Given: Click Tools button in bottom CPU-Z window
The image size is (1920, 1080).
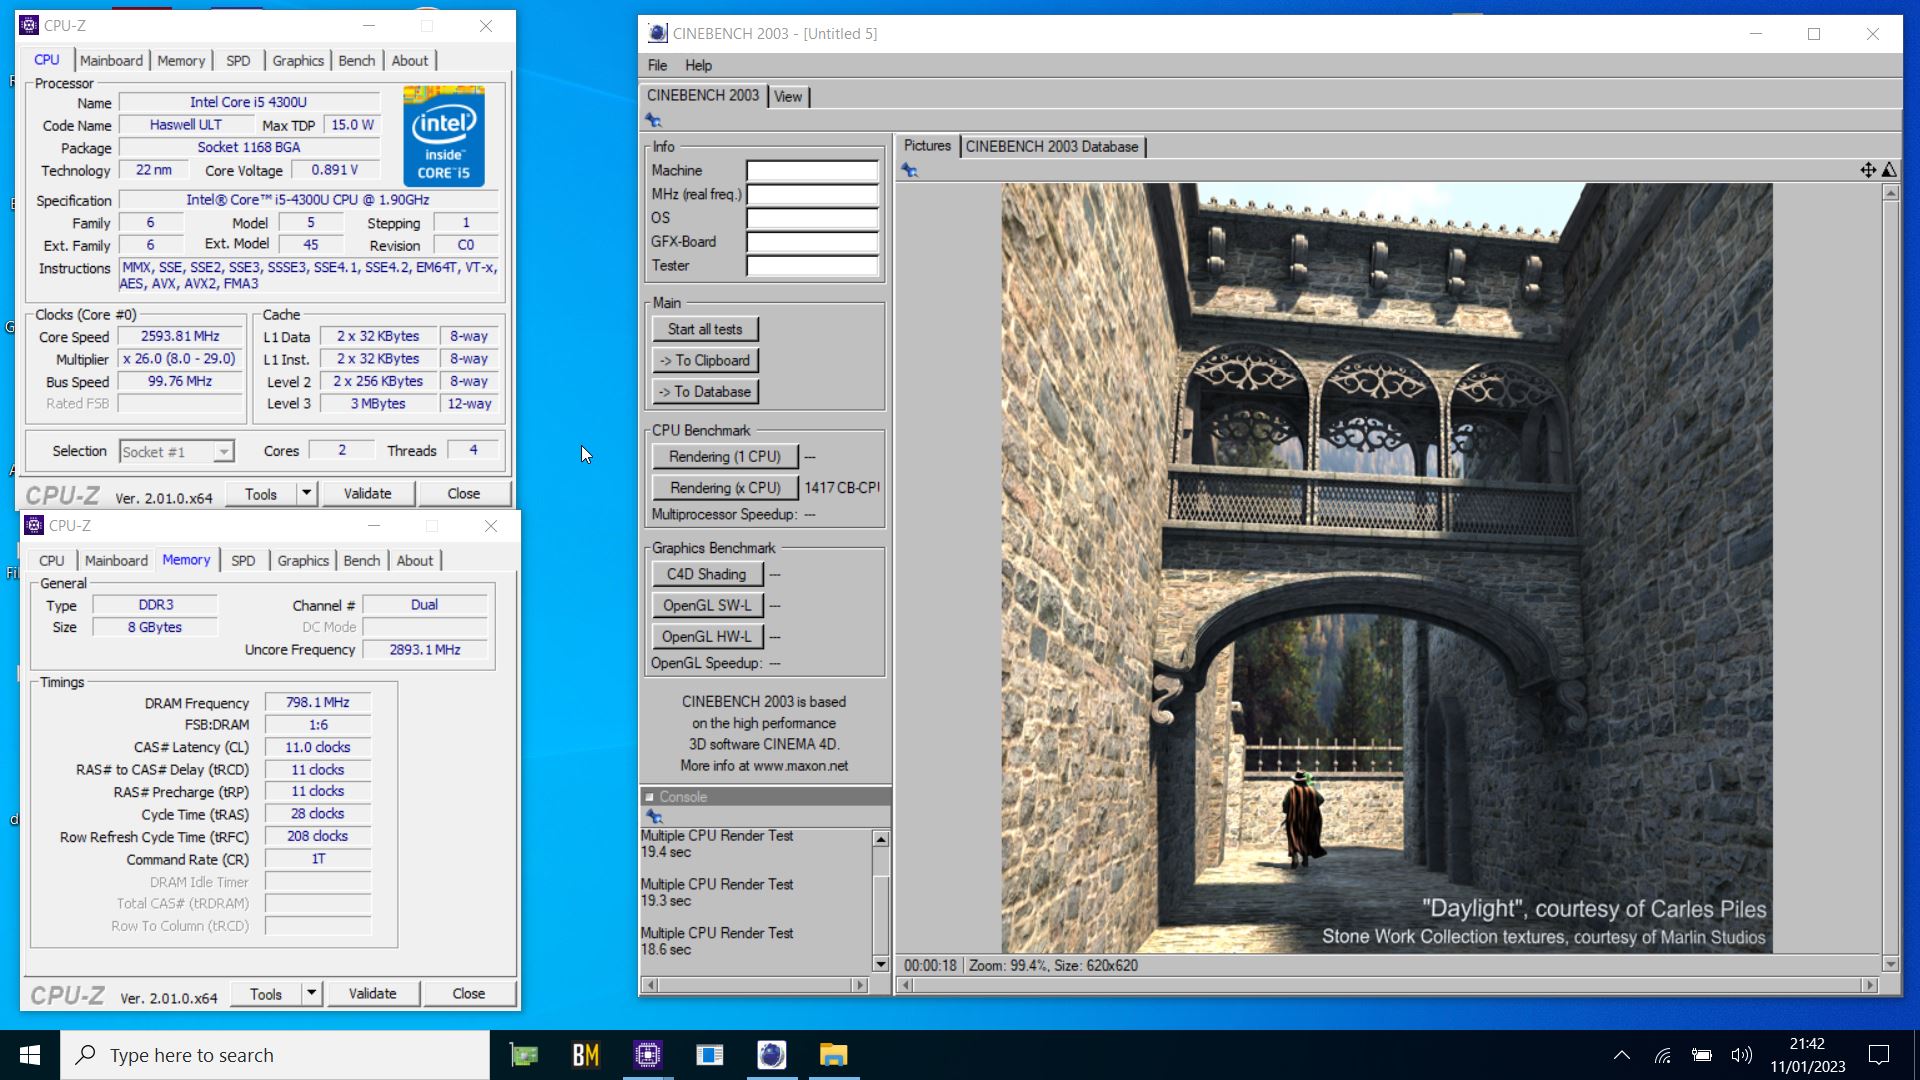Looking at the screenshot, I should [x=266, y=994].
